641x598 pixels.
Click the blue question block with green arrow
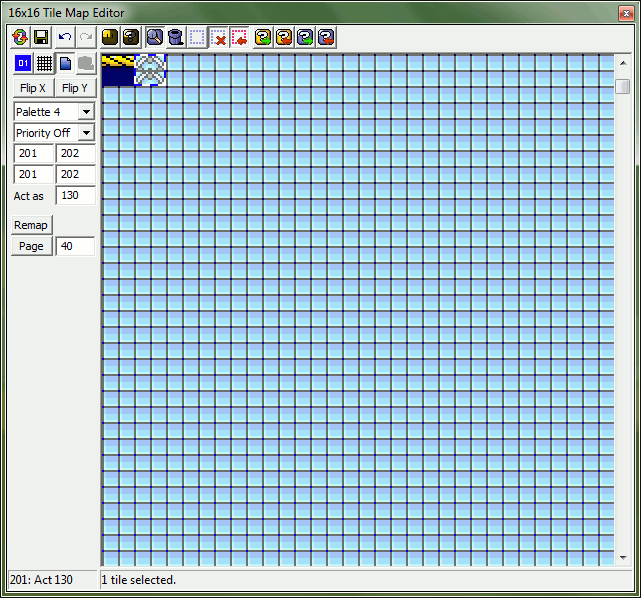point(305,37)
